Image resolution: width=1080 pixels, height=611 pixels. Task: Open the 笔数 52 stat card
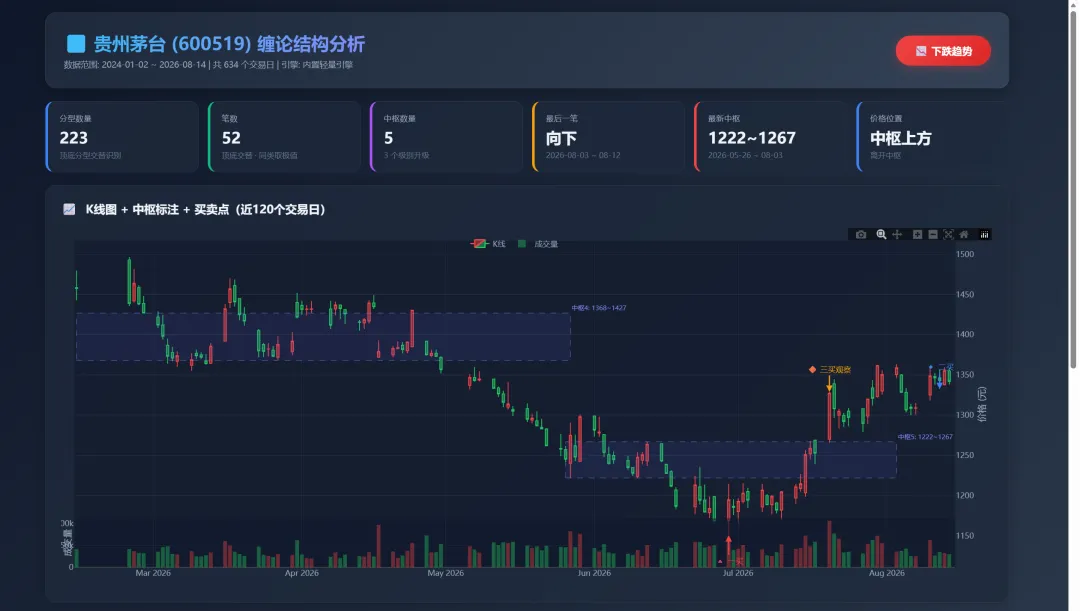click(284, 136)
